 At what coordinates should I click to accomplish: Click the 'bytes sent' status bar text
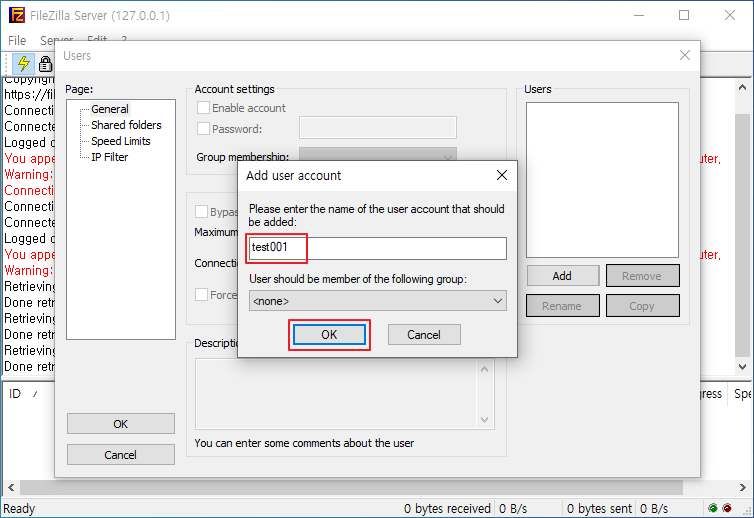click(599, 508)
